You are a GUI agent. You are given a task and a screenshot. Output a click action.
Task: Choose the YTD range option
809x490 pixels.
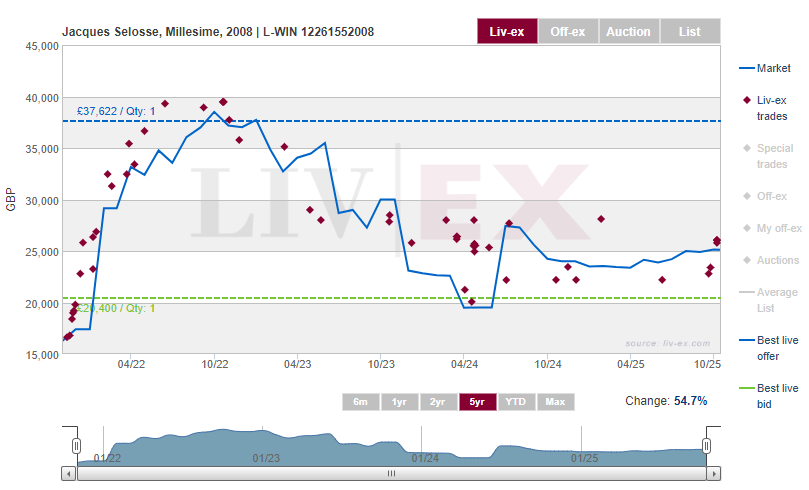tap(516, 402)
